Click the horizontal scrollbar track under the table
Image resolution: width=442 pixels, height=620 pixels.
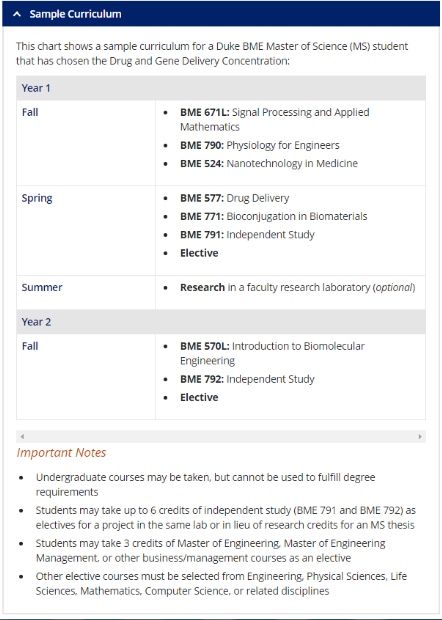(x=221, y=437)
